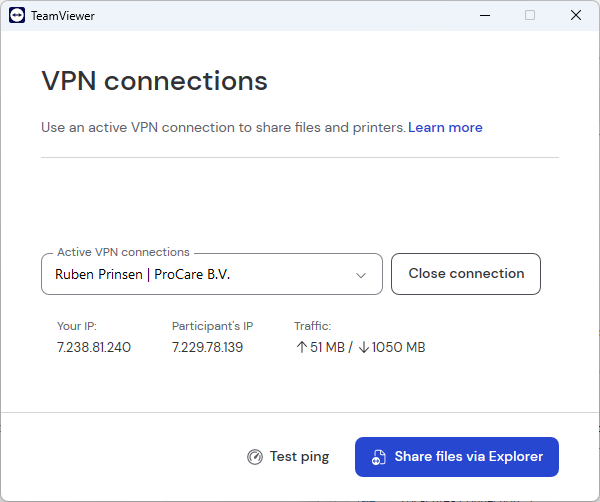600x502 pixels.
Task: Click the 1050 MB download traffic value
Action: coord(398,347)
